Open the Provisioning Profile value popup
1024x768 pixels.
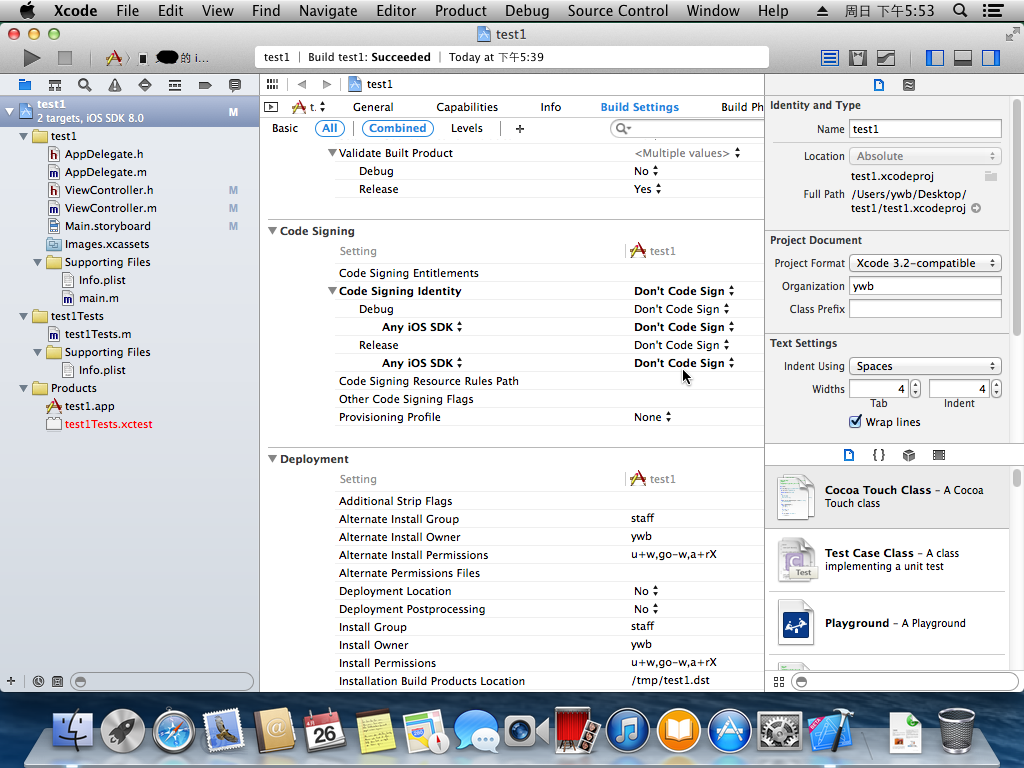click(652, 417)
